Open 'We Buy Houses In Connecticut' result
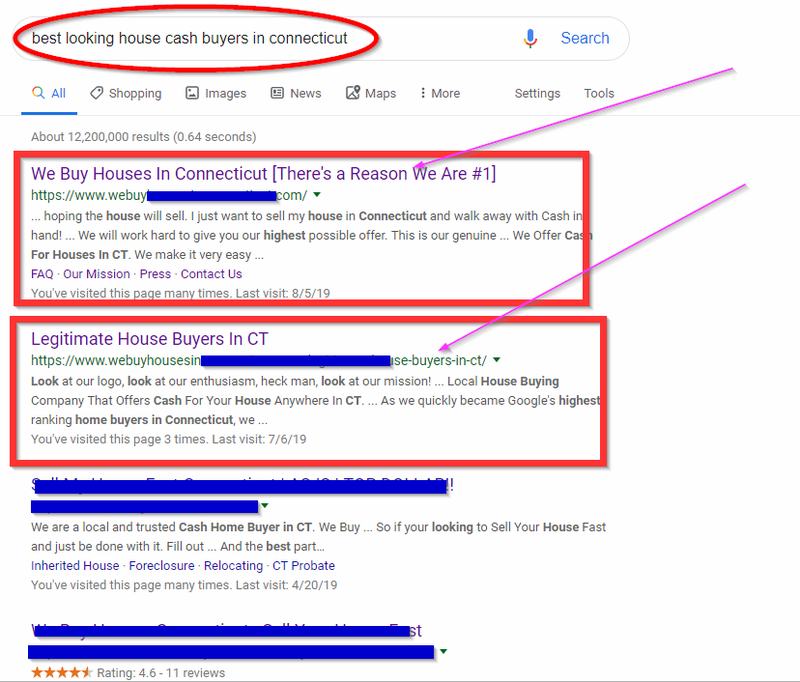 coord(263,174)
